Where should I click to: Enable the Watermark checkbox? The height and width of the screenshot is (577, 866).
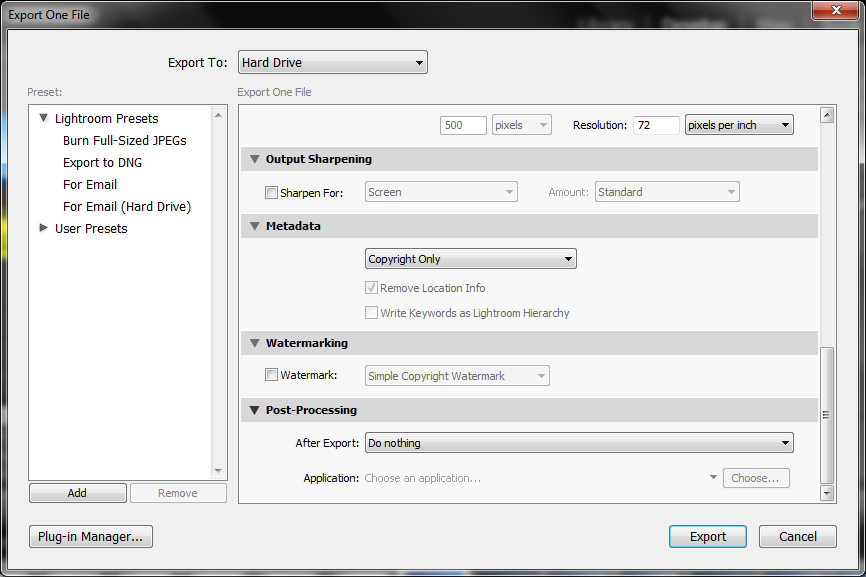(271, 375)
